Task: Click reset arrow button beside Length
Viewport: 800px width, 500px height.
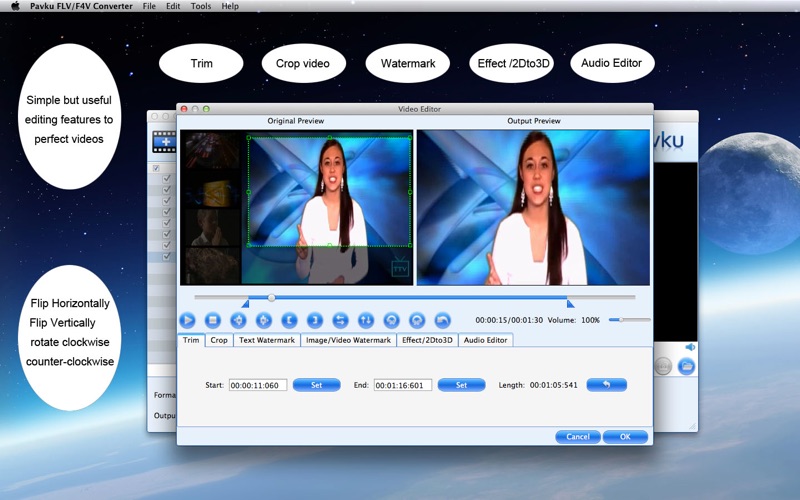Action: (x=607, y=385)
